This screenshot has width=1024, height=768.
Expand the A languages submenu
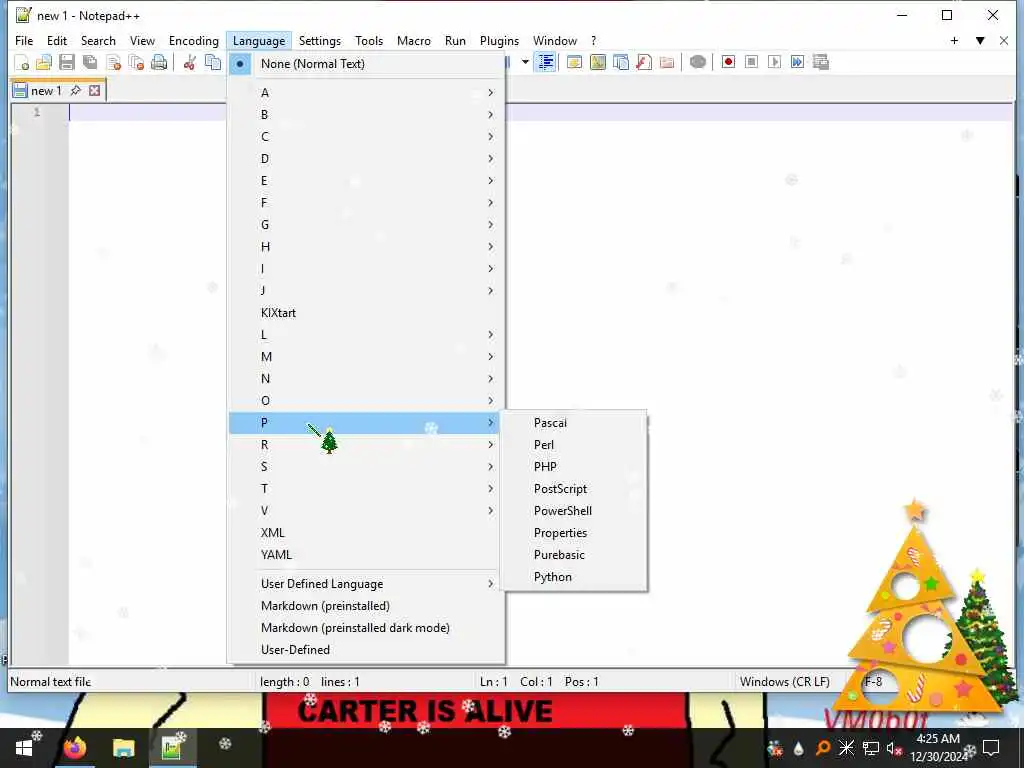366,93
